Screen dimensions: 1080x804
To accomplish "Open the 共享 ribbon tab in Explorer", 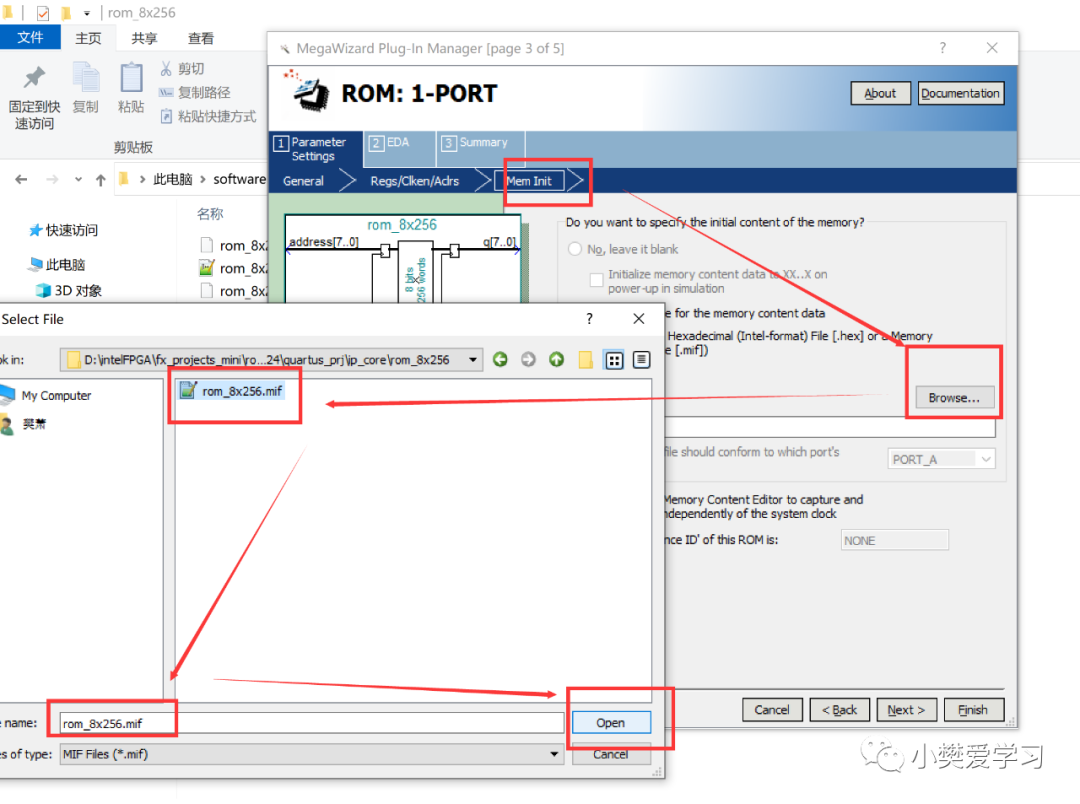I will coord(145,39).
